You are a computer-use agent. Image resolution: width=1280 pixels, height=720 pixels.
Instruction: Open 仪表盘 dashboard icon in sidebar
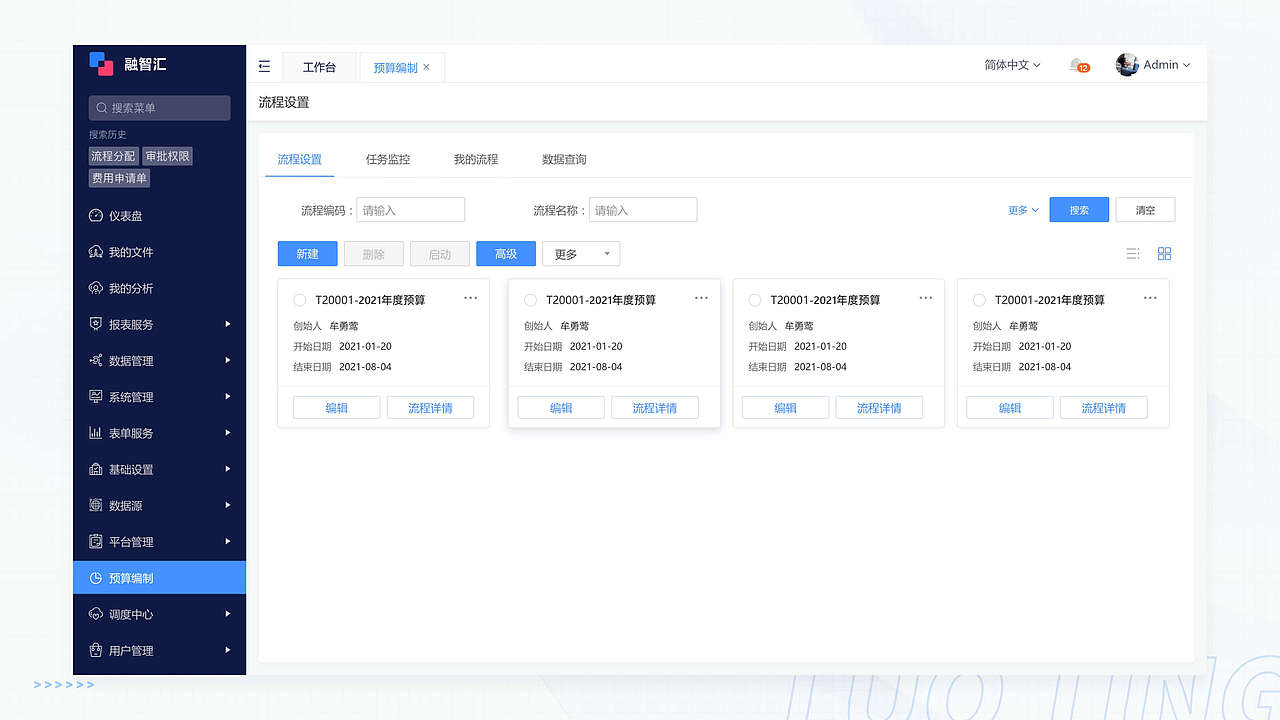[96, 216]
